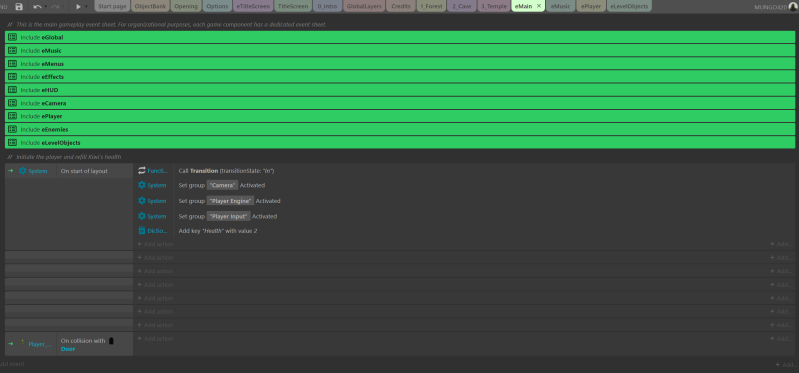The image size is (799, 373).
Task: Switch to the 2_Cave layout tab
Action: 462,6
